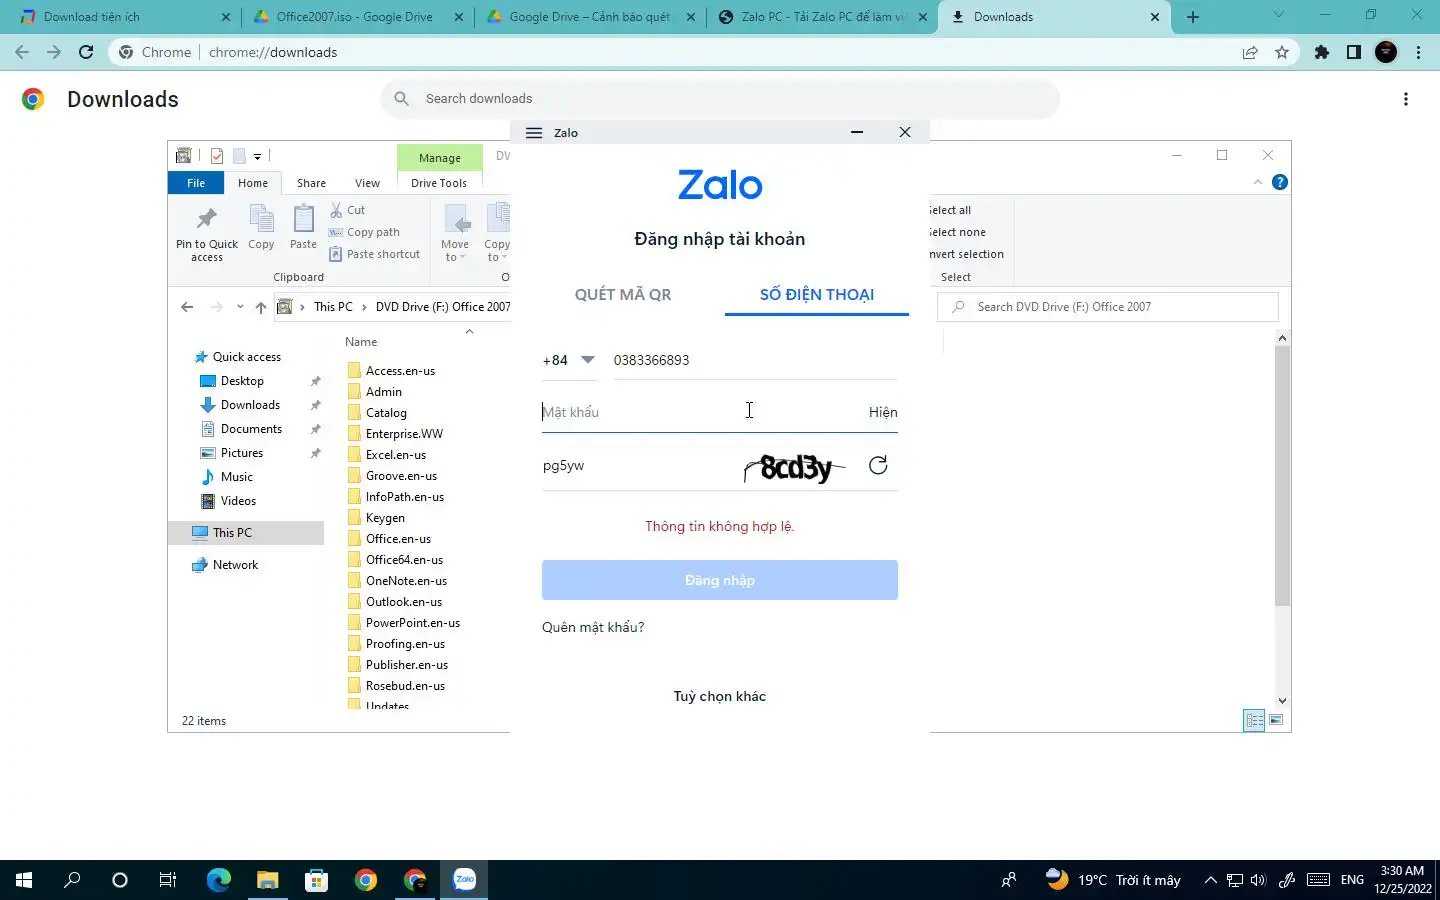Open Chrome extensions puzzle icon
This screenshot has height=900, width=1440.
coord(1322,52)
